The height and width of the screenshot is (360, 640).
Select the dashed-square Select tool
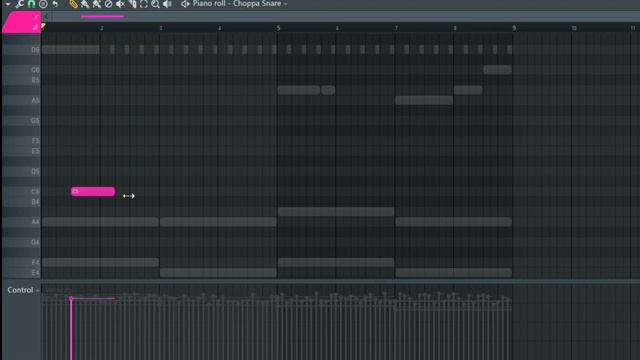[144, 4]
